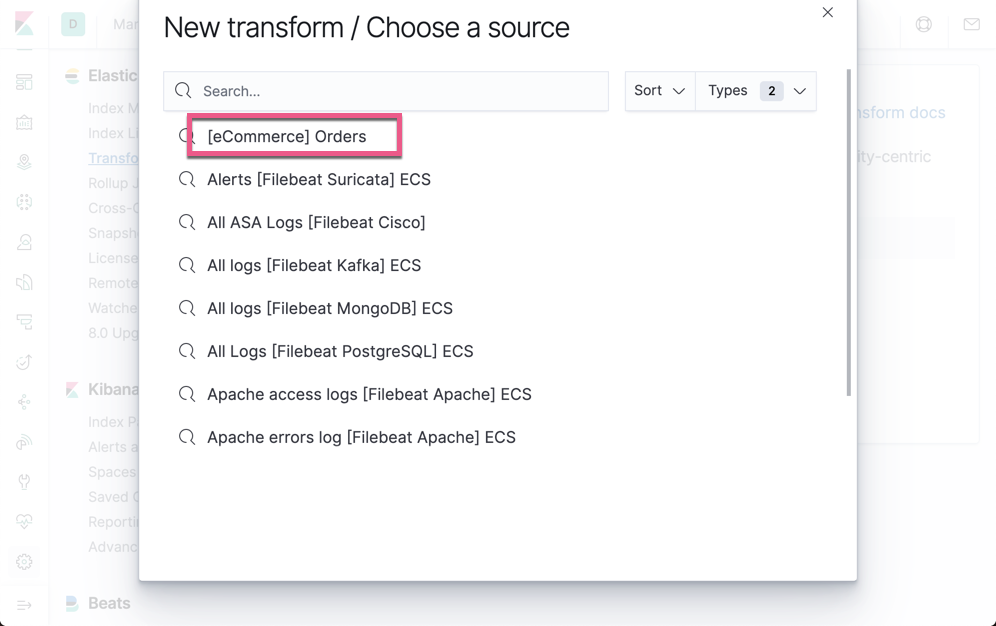Select All logs [Filebeat Kafka] ECS
Screen dimensions: 996x626
click(x=313, y=266)
